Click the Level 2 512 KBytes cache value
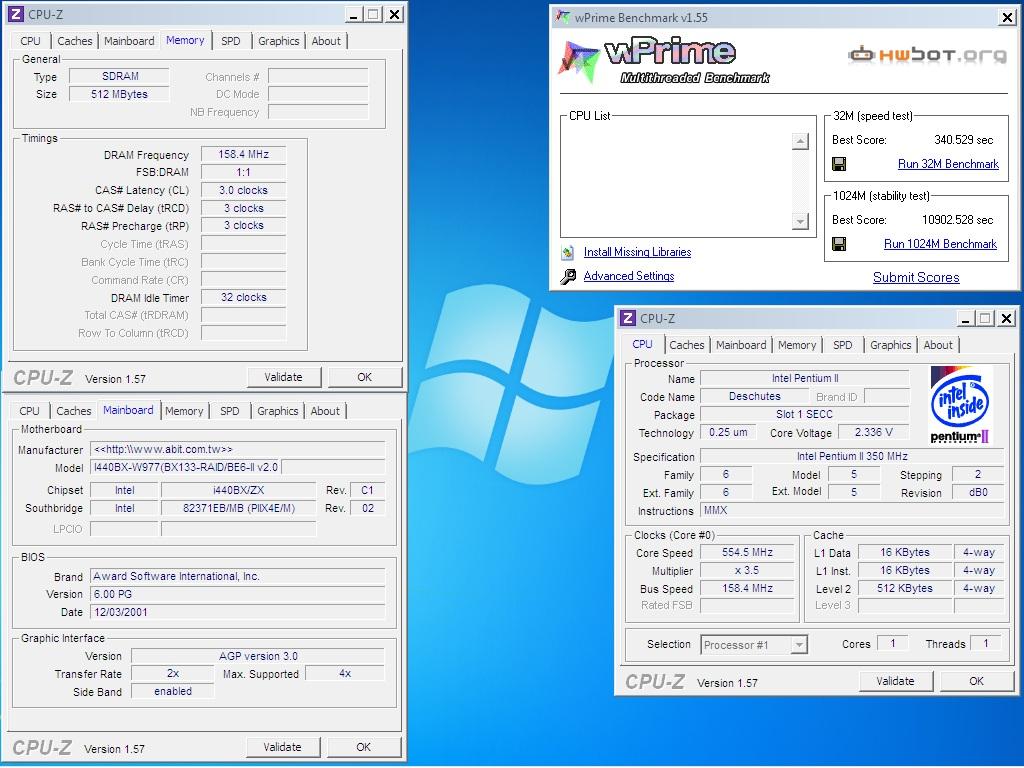 (905, 588)
